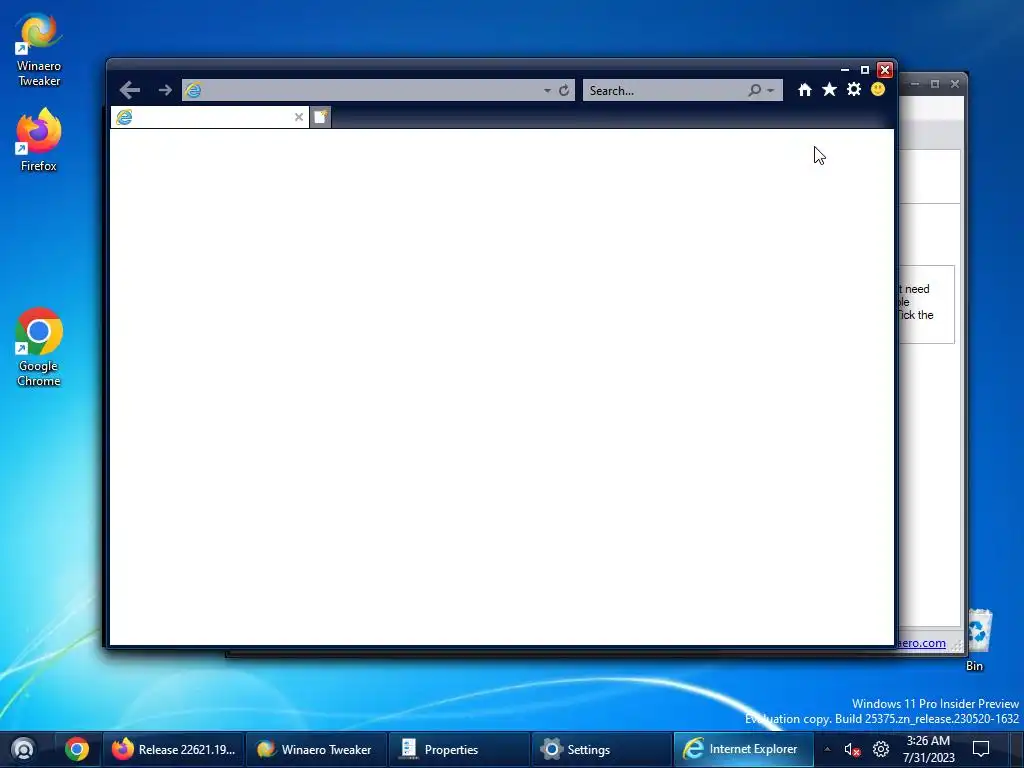This screenshot has width=1024, height=768.
Task: Show hidden tray icons chevron
Action: click(x=827, y=749)
